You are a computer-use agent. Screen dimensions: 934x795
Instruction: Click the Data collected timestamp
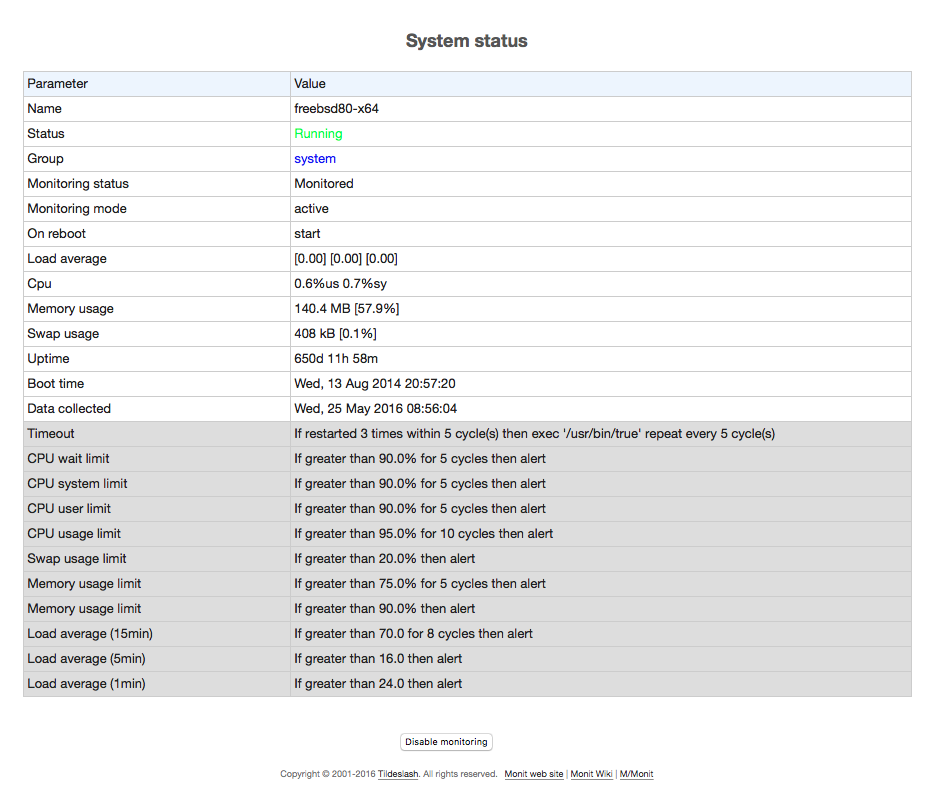375,409
